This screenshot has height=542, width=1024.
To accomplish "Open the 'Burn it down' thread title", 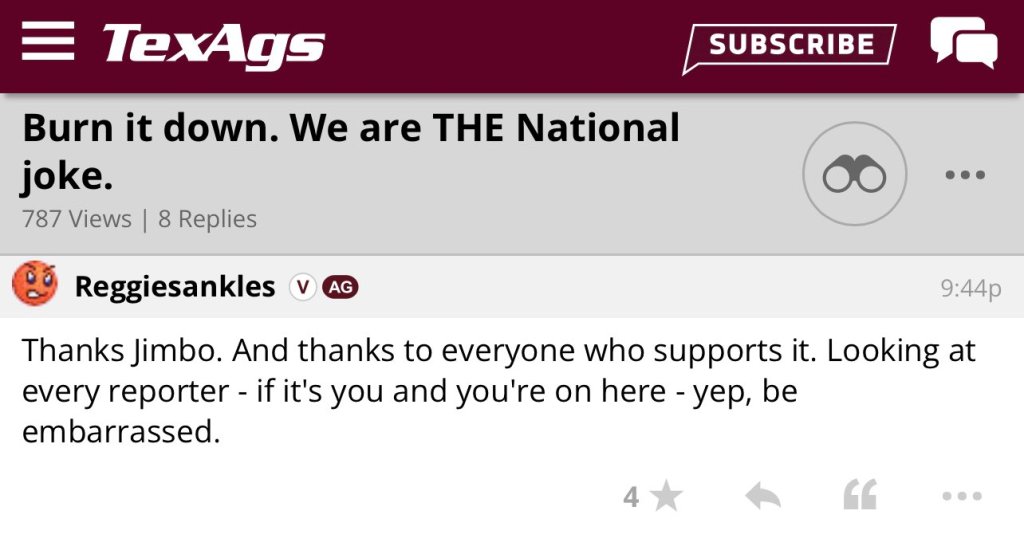I will (x=350, y=152).
